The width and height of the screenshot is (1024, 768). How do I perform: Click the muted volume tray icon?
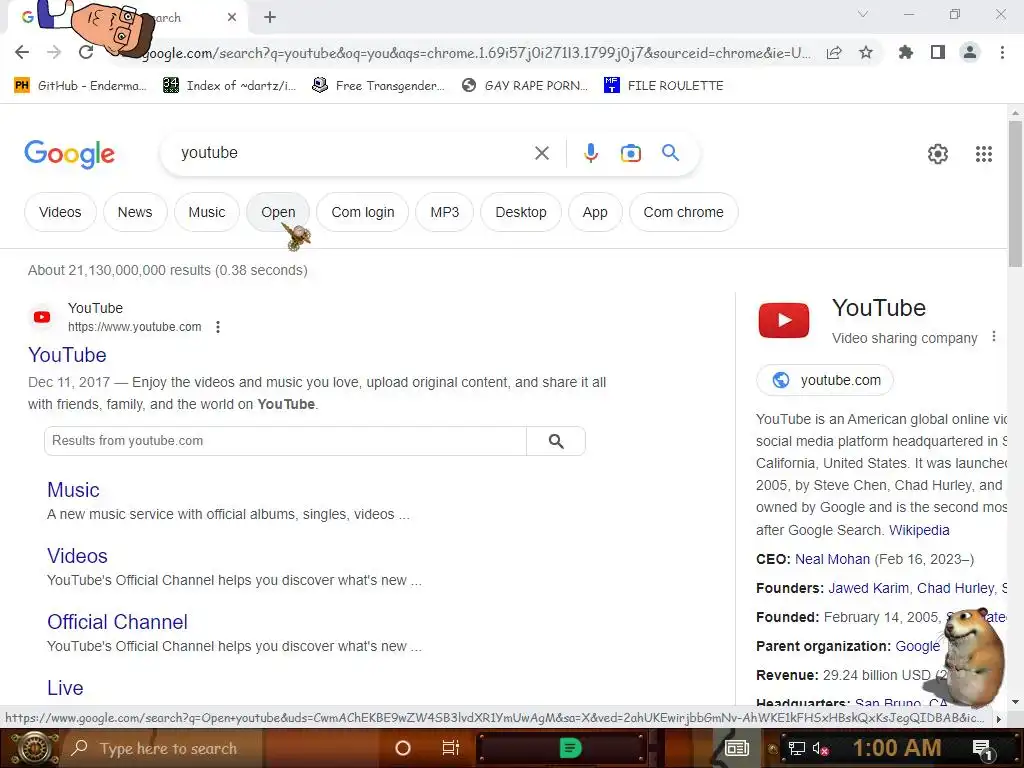coord(820,749)
